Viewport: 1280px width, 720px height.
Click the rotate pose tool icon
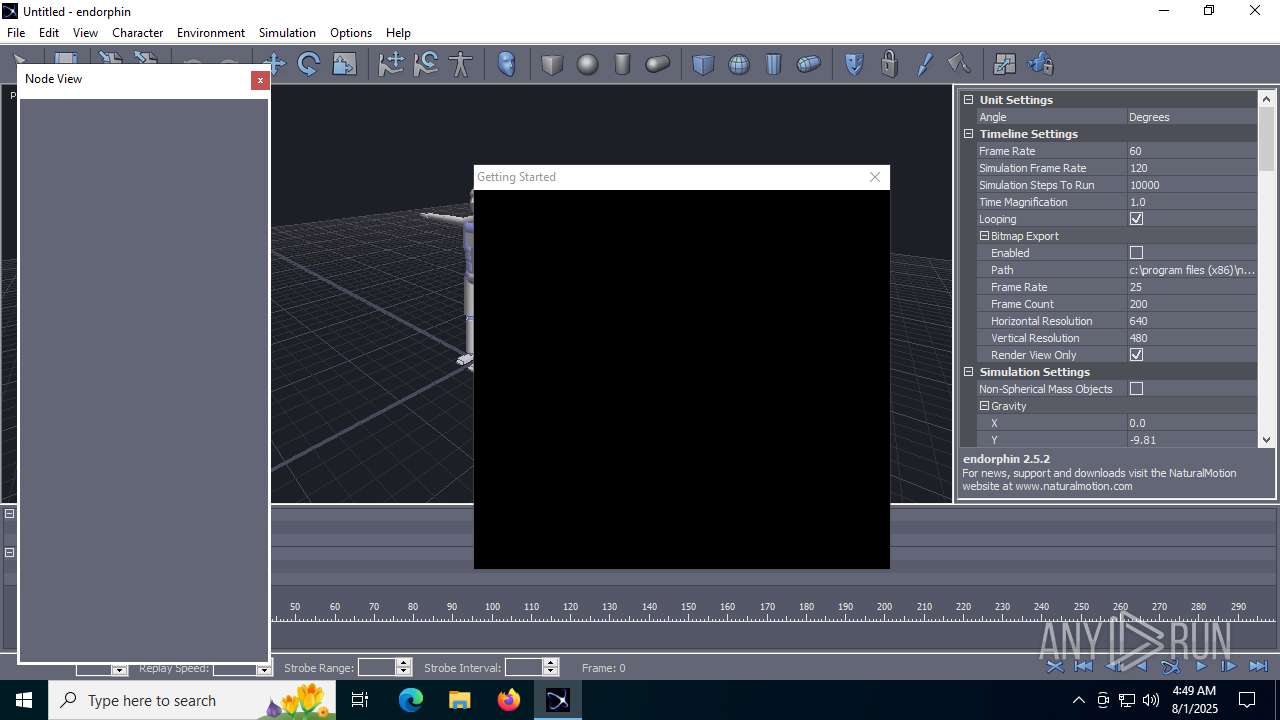pyautogui.click(x=426, y=64)
